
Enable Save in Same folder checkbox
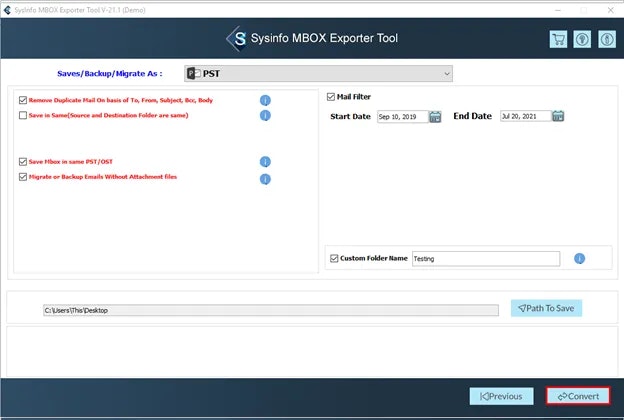tap(23, 115)
